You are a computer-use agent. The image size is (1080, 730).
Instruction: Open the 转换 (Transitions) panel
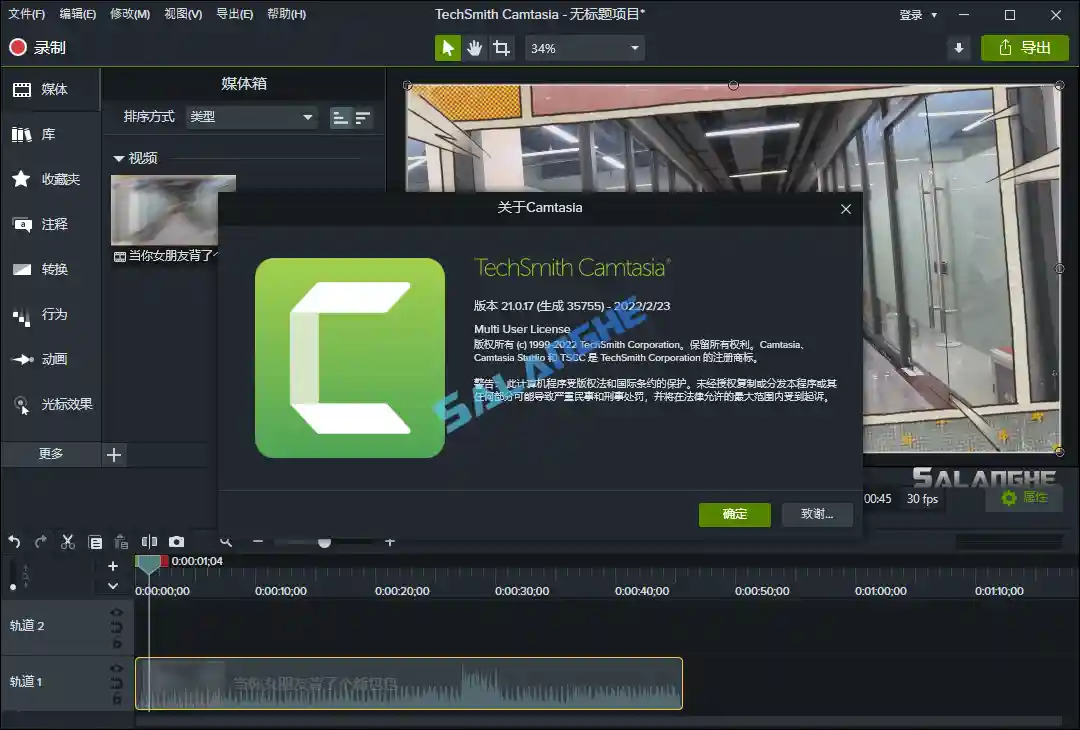pyautogui.click(x=51, y=270)
